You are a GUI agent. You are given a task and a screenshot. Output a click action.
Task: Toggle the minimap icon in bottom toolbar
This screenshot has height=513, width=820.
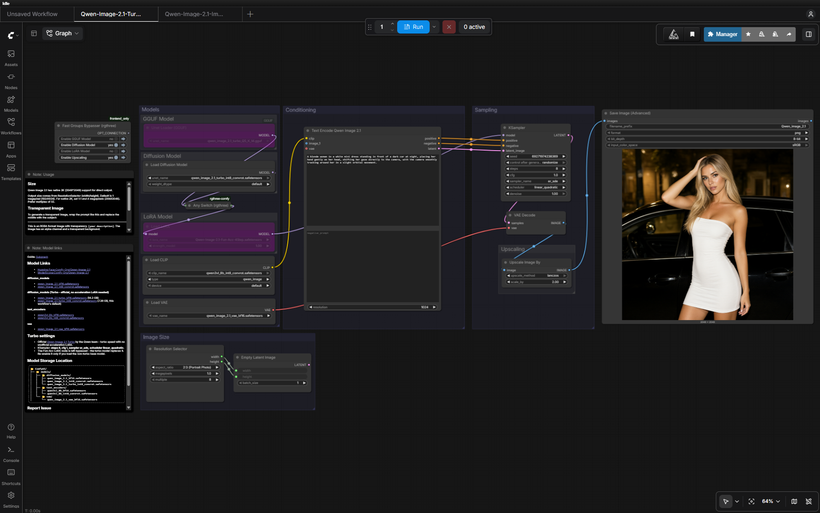tap(794, 501)
